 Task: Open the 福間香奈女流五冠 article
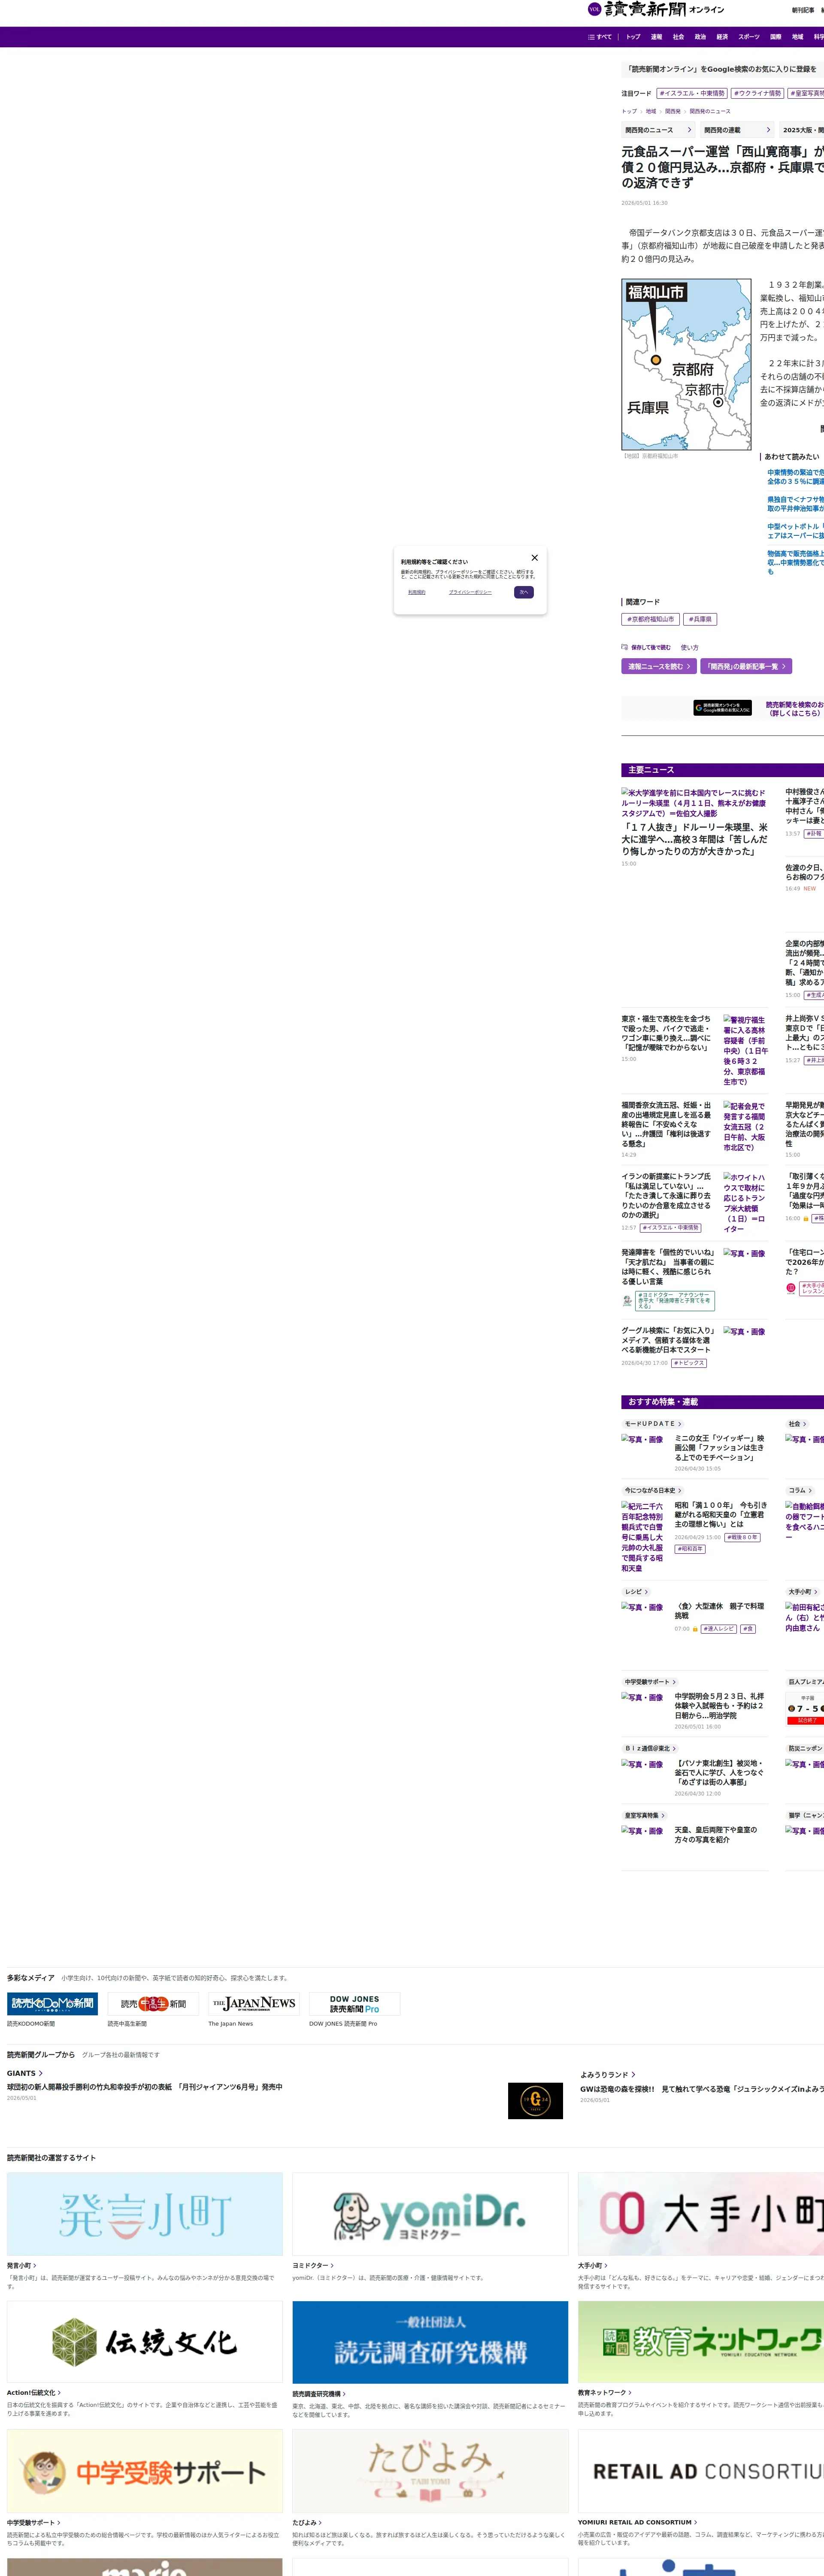667,1125
